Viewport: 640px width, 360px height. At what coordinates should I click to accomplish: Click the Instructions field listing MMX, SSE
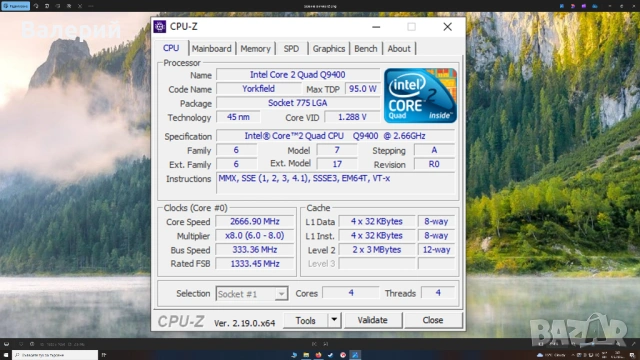tap(335, 183)
